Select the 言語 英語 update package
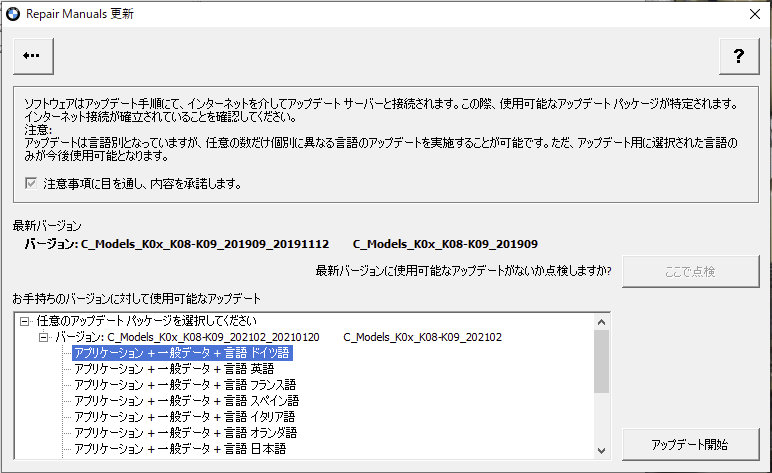The height and width of the screenshot is (473, 772). [x=174, y=369]
